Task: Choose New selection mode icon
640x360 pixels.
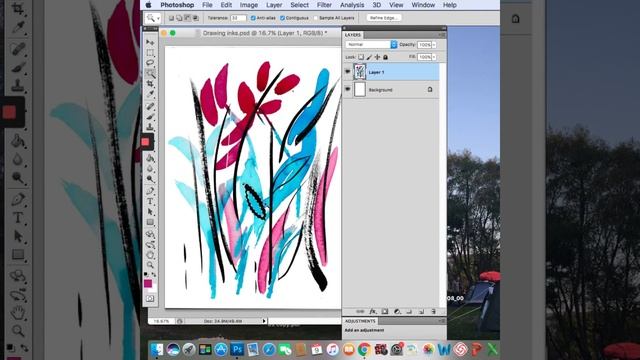Action: pos(171,18)
